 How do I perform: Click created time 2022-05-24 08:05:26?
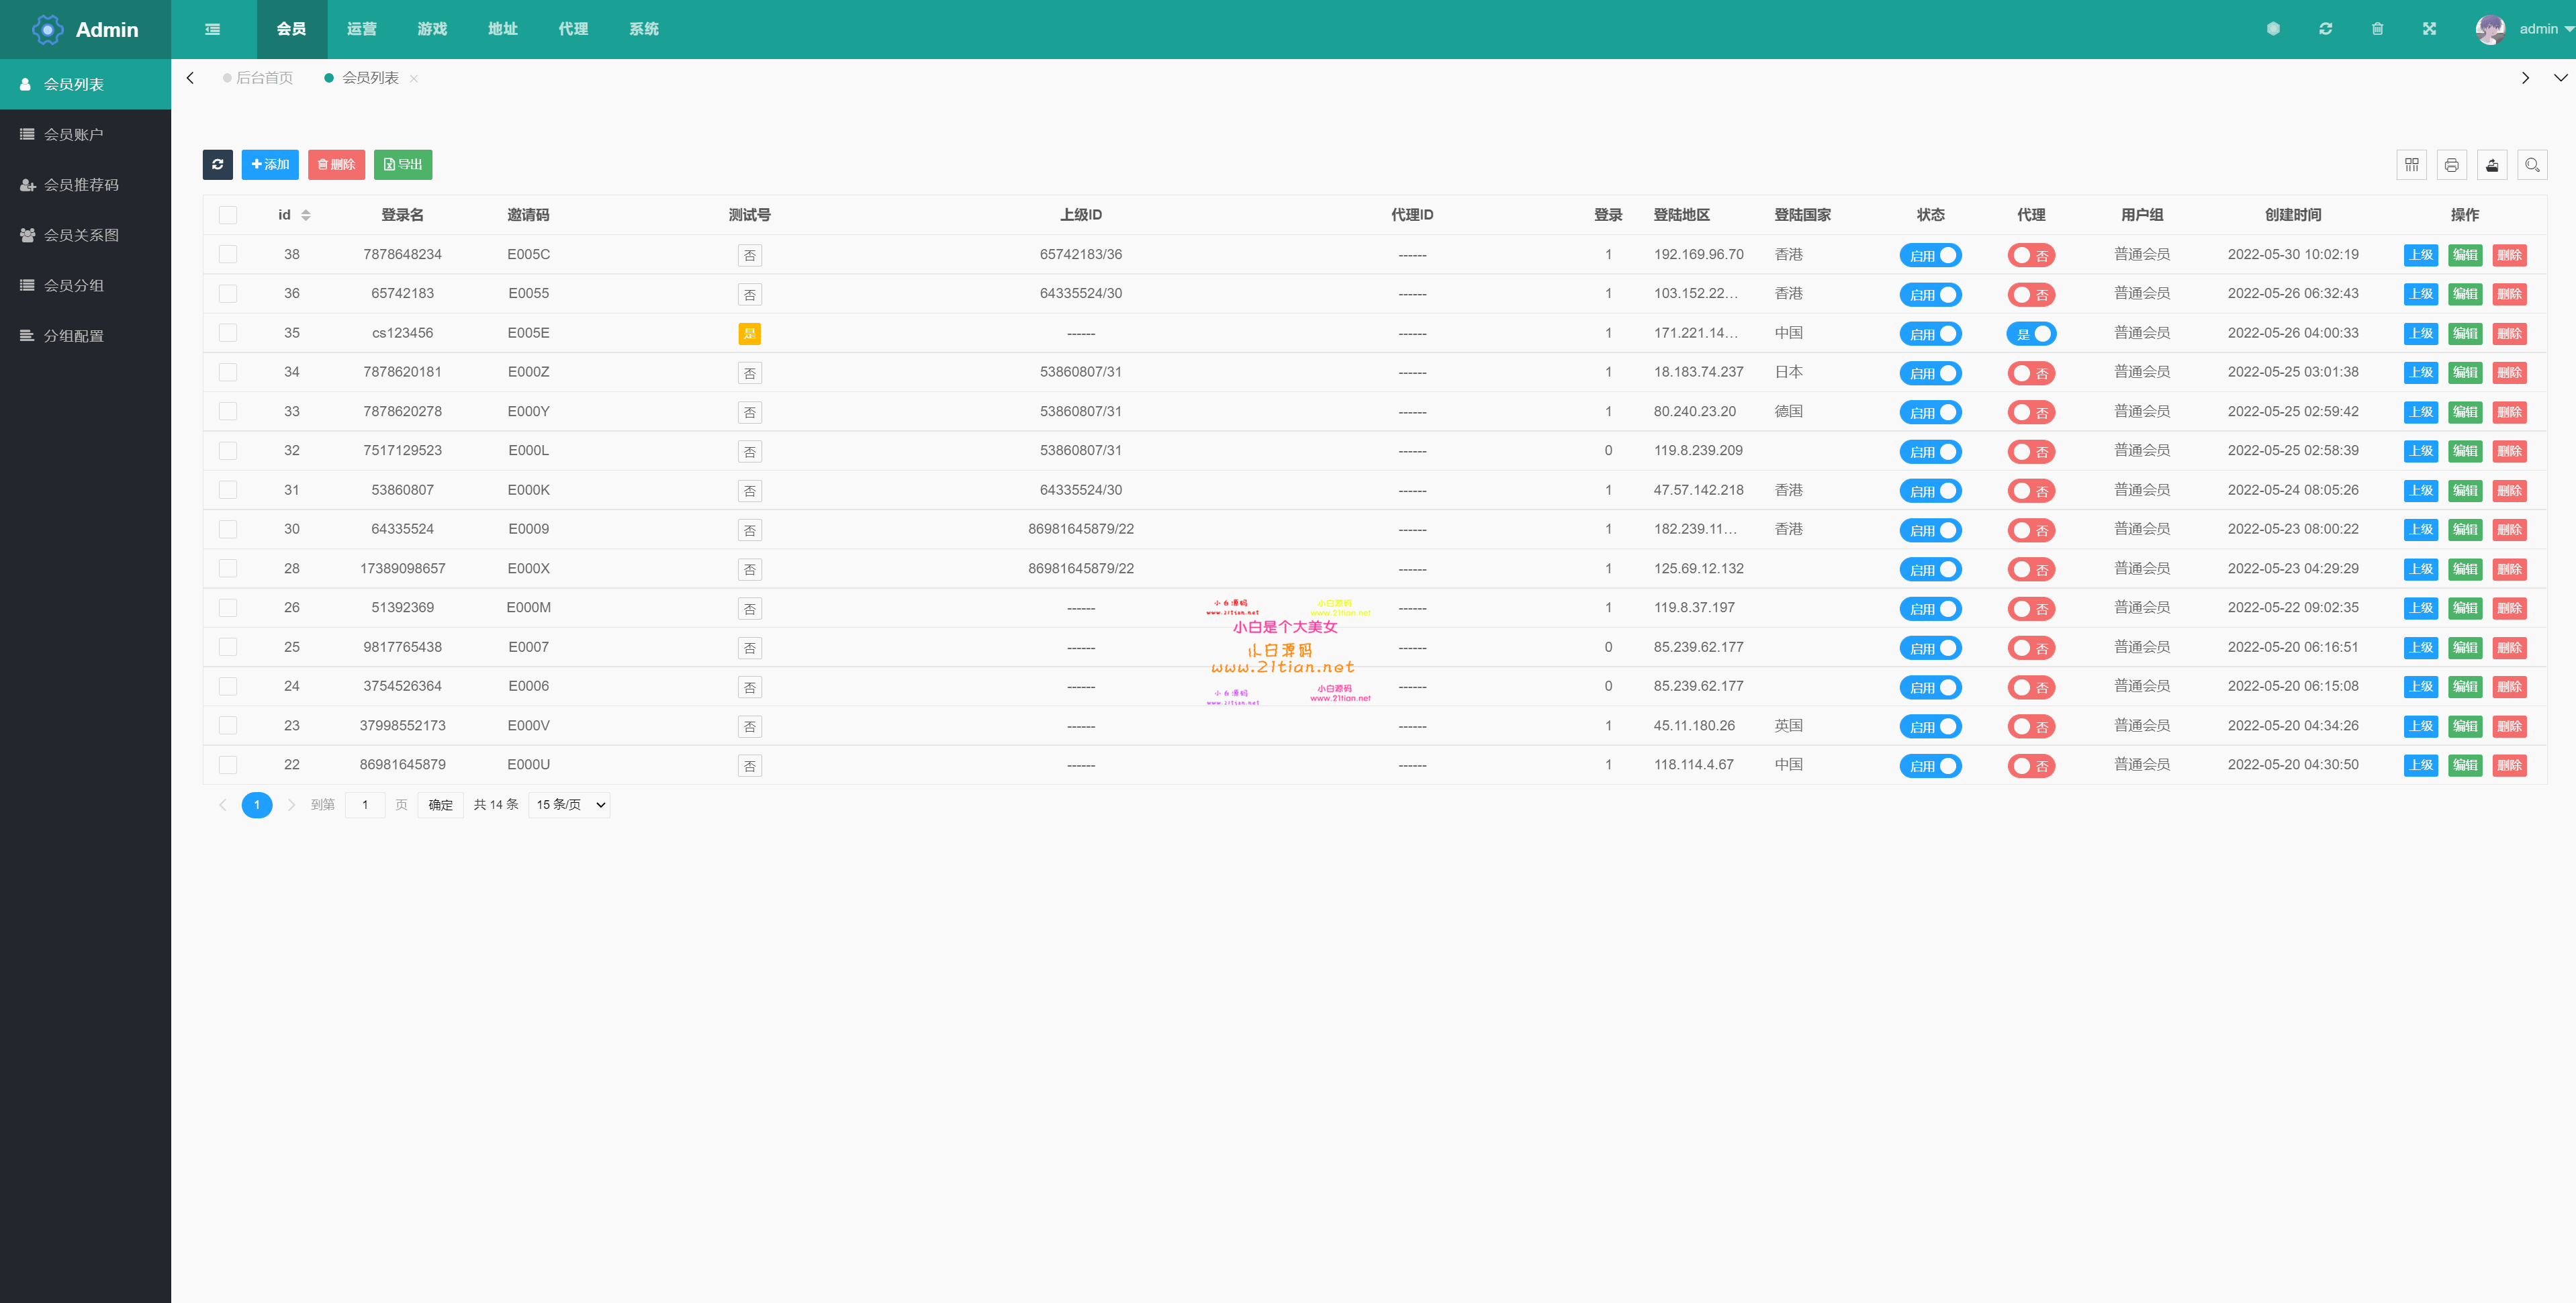tap(2292, 490)
